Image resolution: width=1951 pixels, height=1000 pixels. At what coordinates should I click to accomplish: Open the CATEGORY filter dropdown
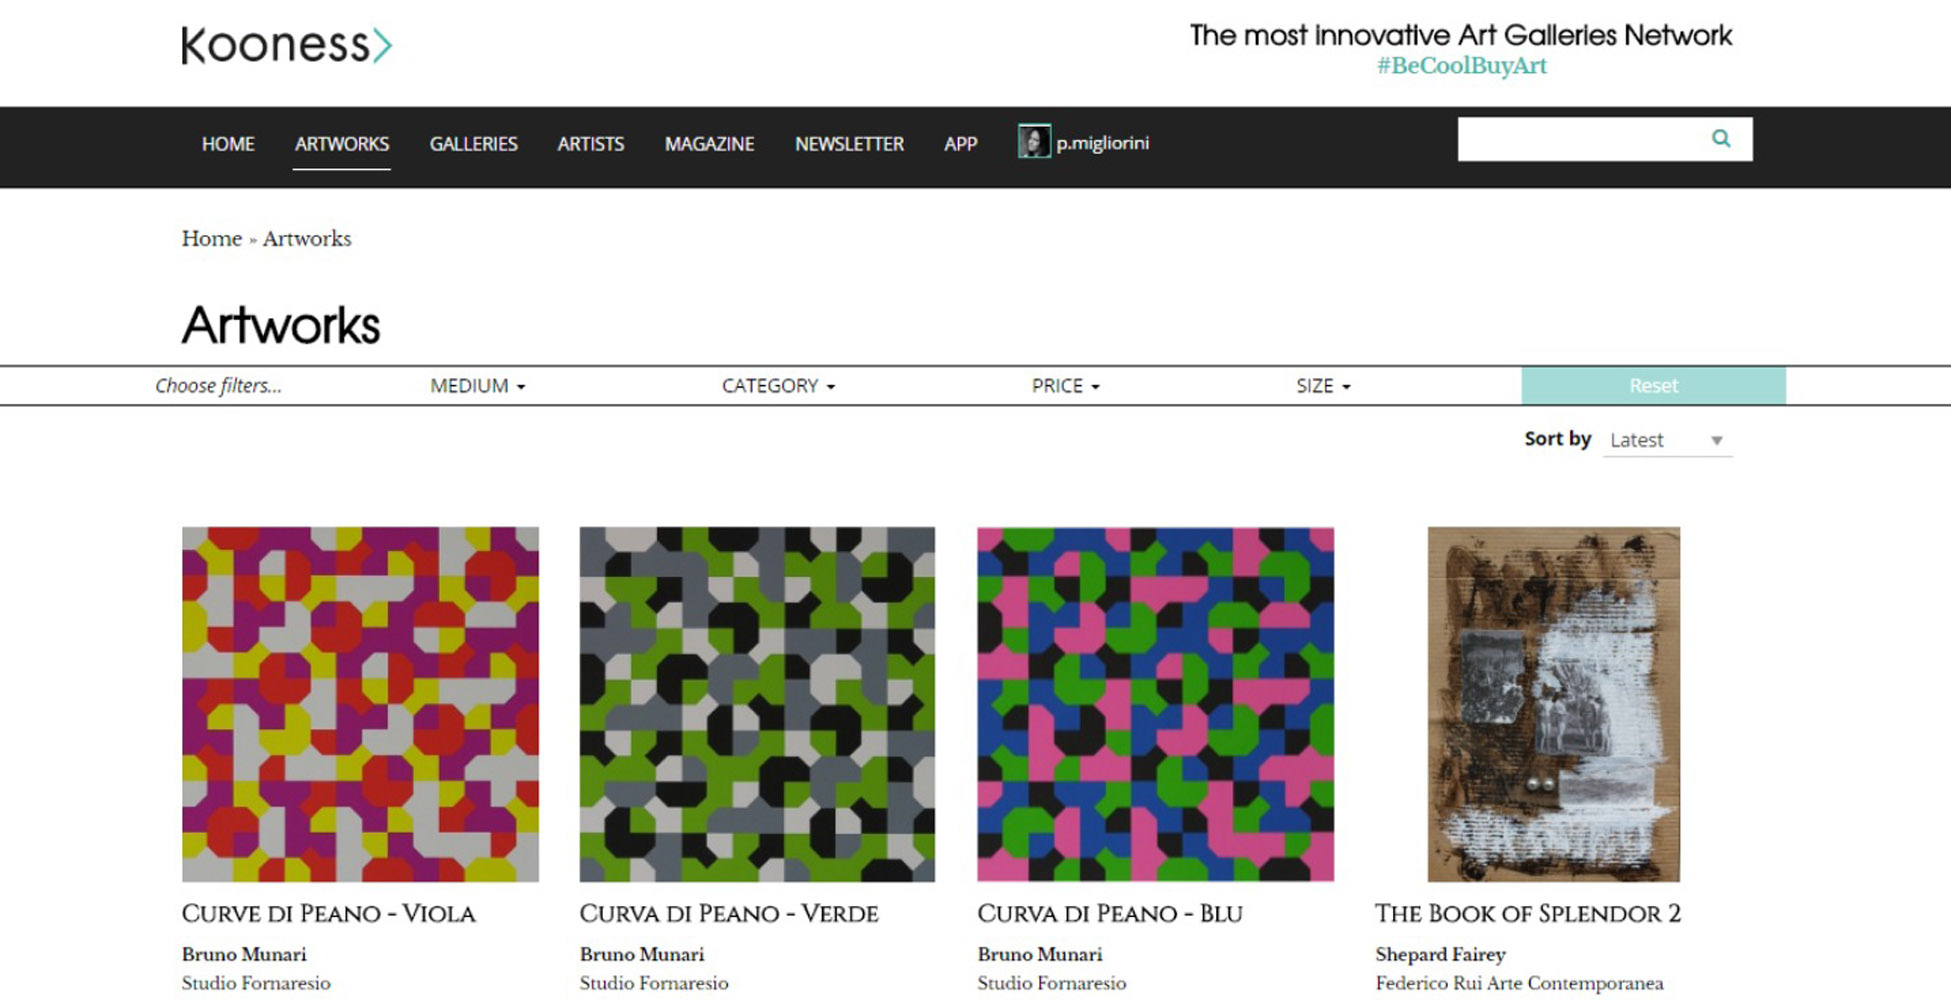[777, 386]
